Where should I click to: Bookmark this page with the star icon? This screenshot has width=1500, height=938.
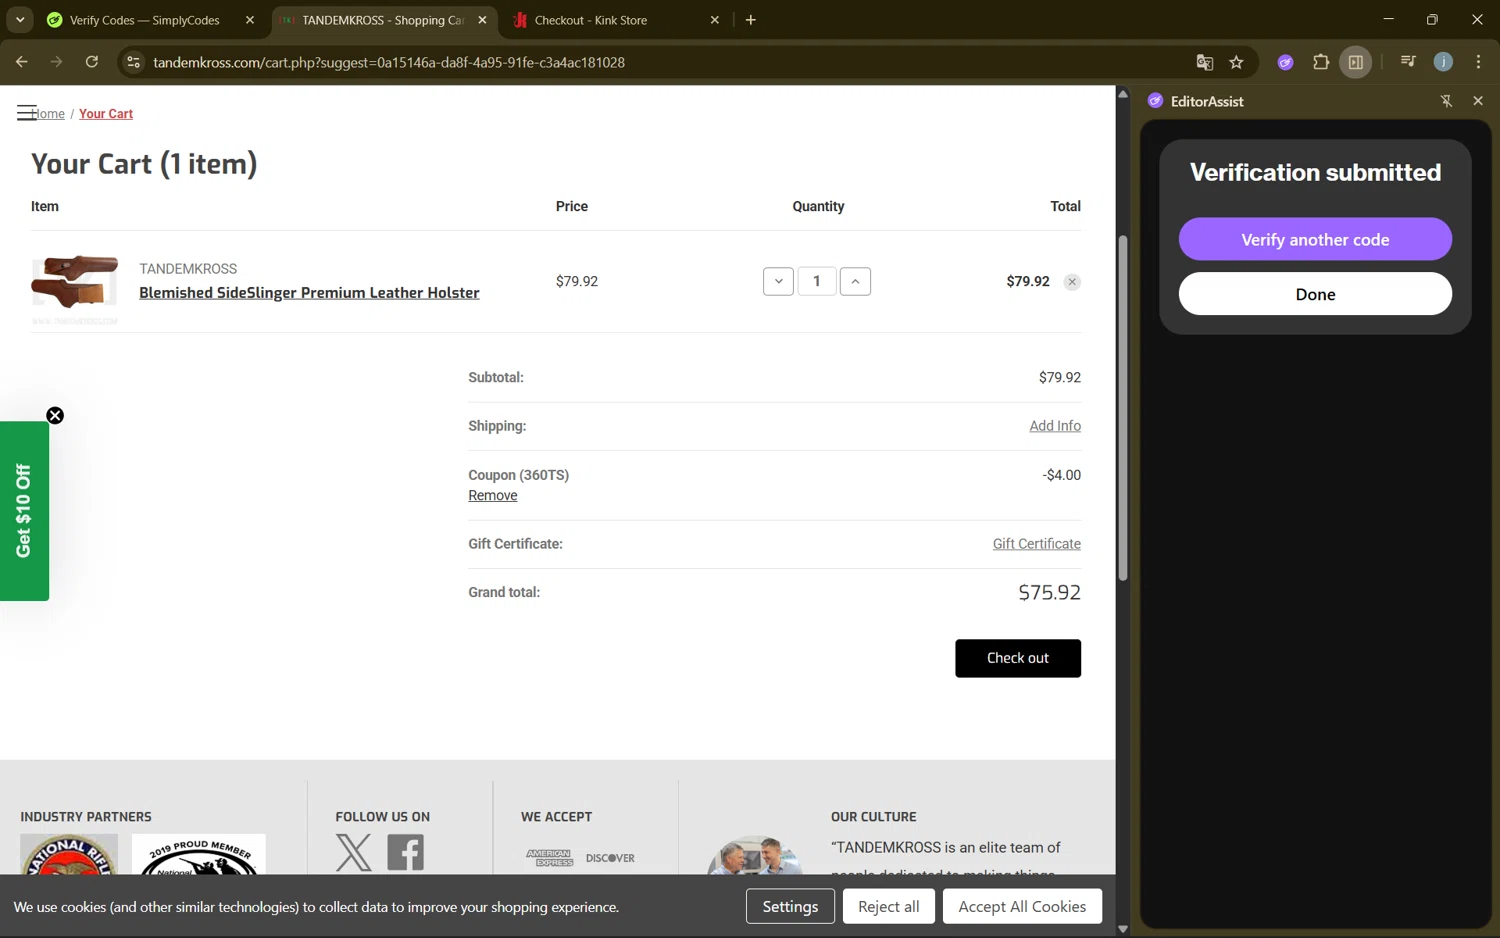tap(1237, 62)
